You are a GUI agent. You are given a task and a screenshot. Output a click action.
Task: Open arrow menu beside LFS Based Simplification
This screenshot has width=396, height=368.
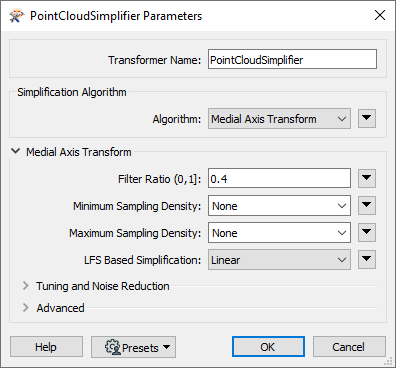[367, 259]
